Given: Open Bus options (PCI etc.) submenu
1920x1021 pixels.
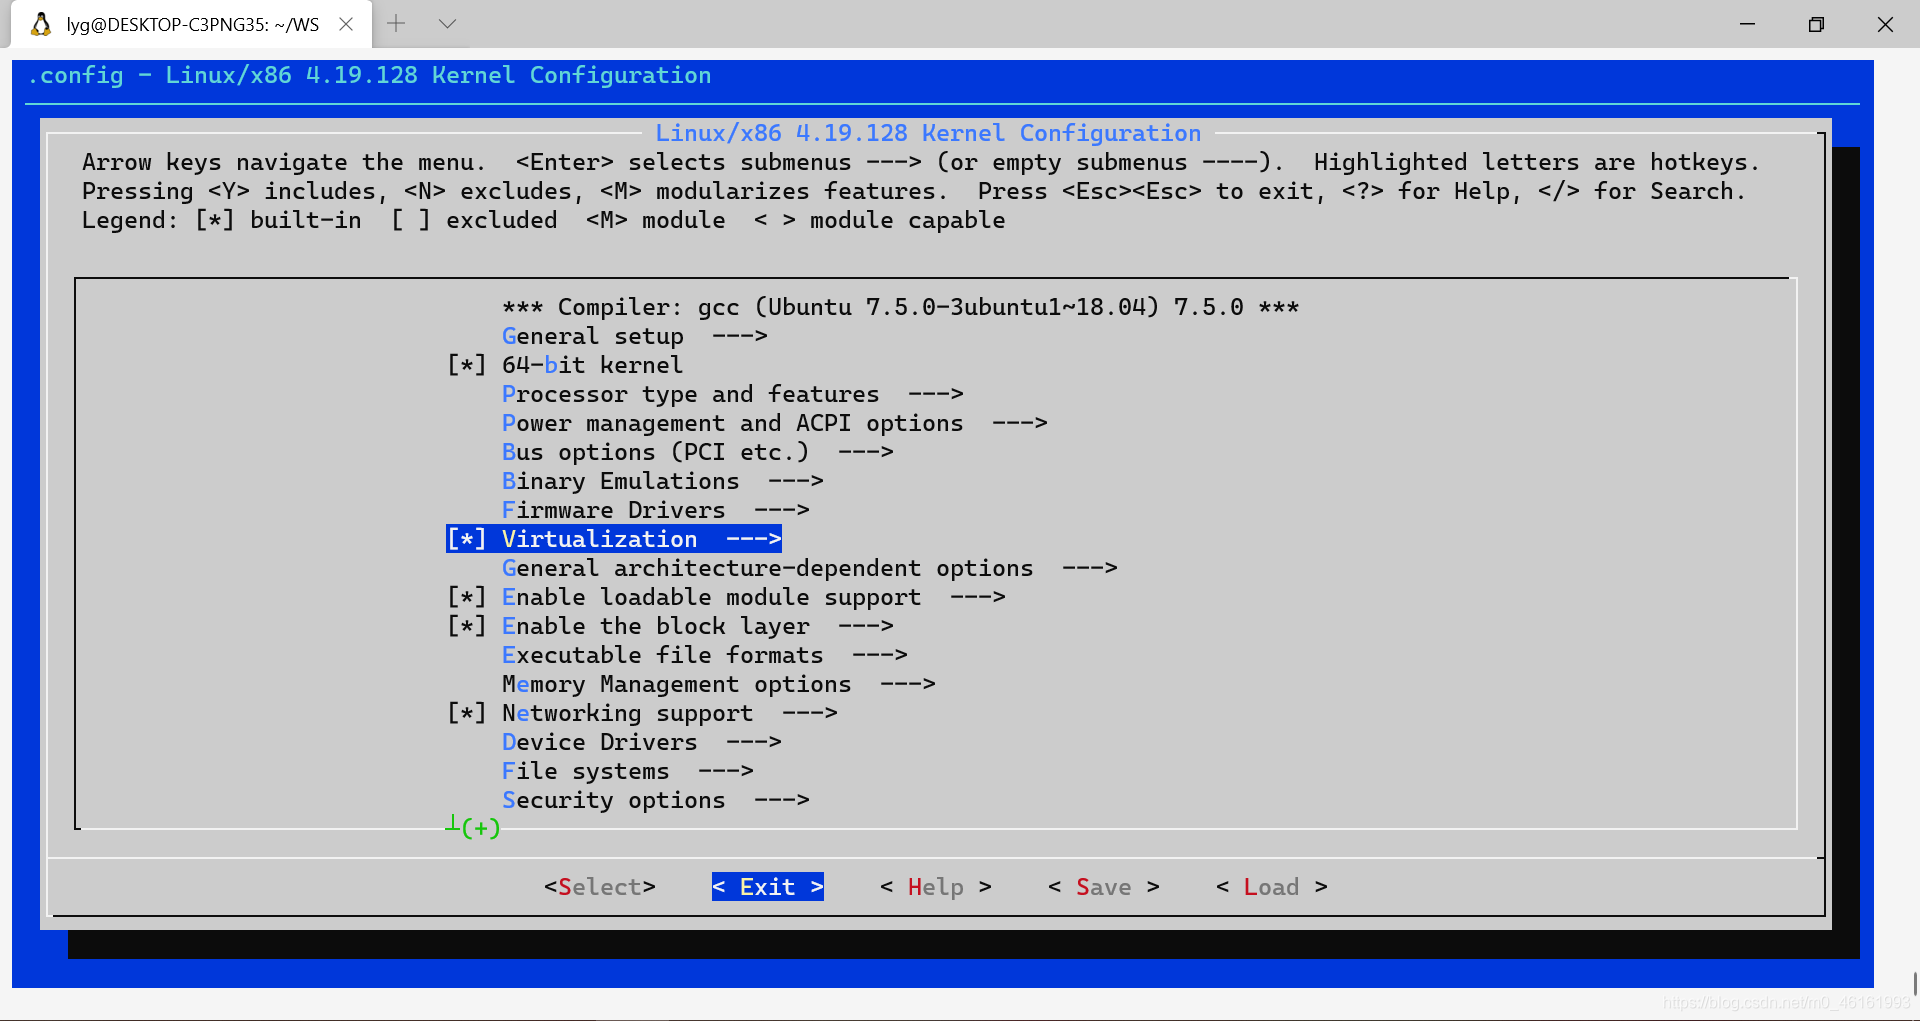Looking at the screenshot, I should [697, 452].
